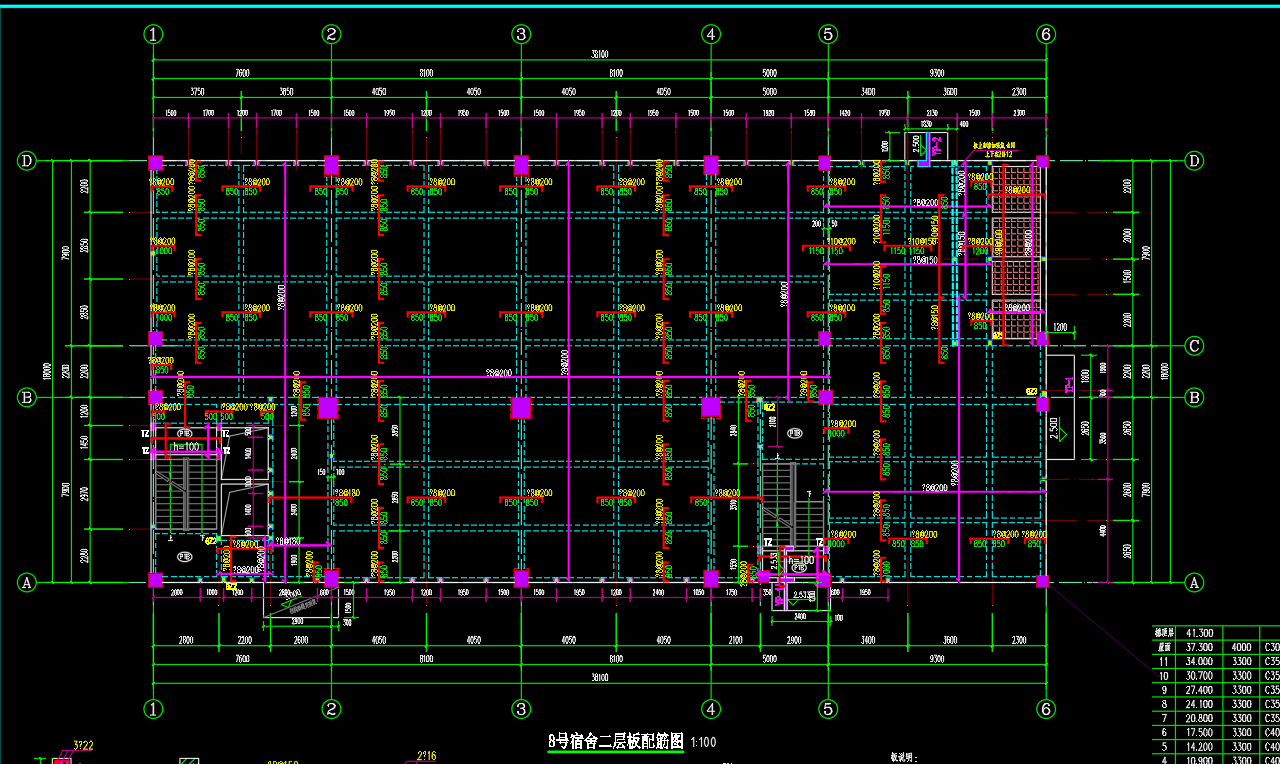Pick grid axis bubble C on right side

pyautogui.click(x=1193, y=346)
